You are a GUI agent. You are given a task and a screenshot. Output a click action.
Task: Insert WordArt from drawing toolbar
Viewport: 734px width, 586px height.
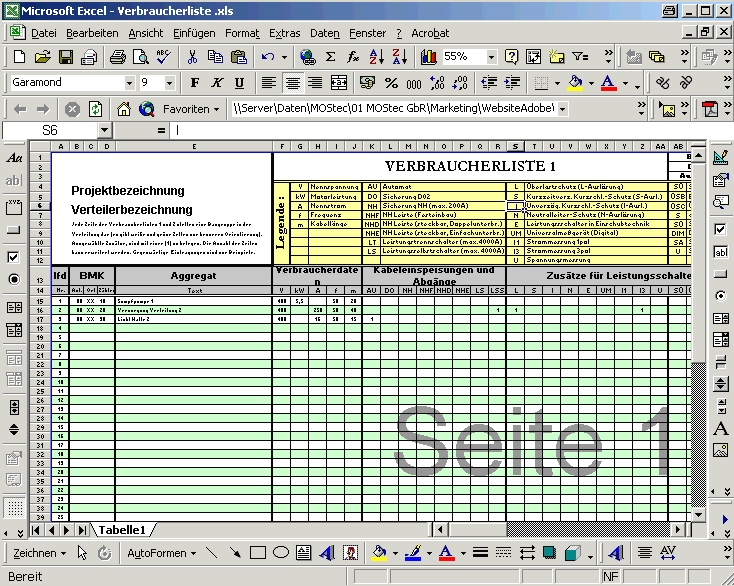327,553
